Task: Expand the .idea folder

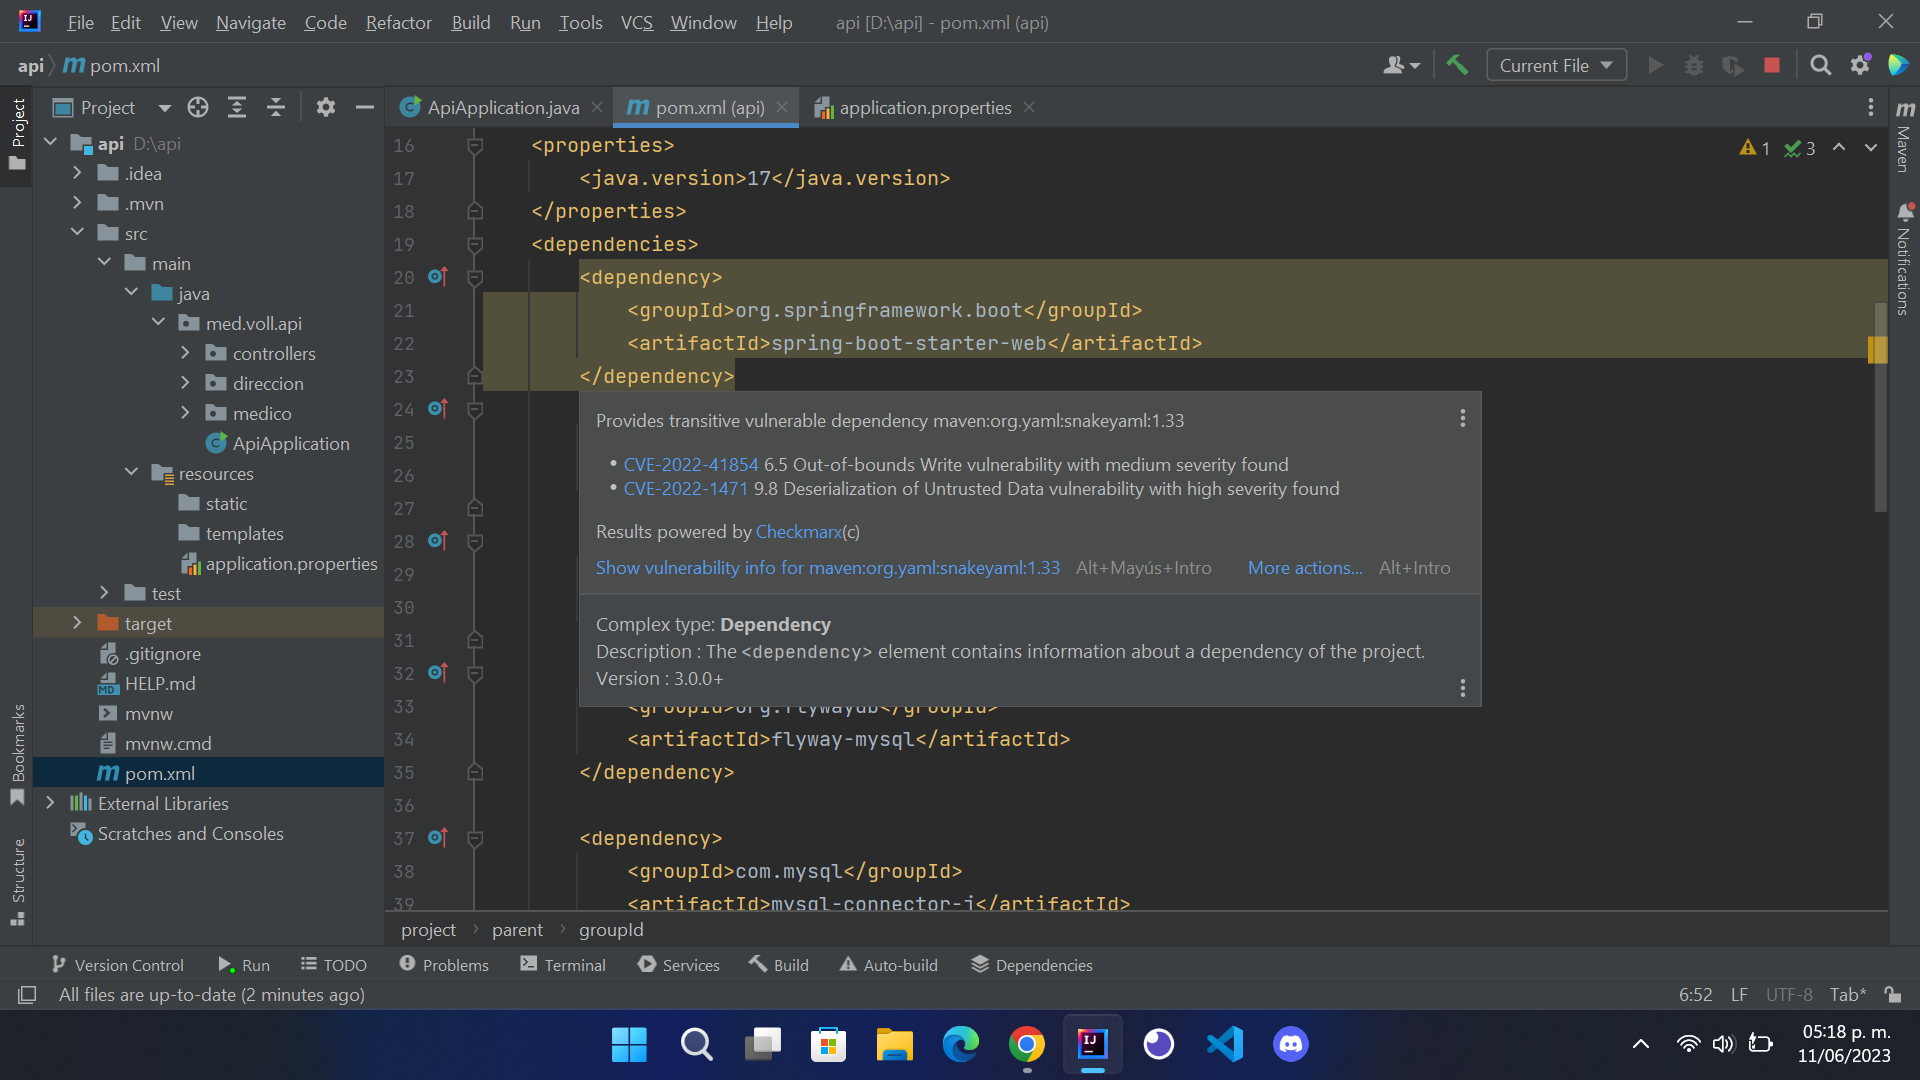Action: (77, 173)
